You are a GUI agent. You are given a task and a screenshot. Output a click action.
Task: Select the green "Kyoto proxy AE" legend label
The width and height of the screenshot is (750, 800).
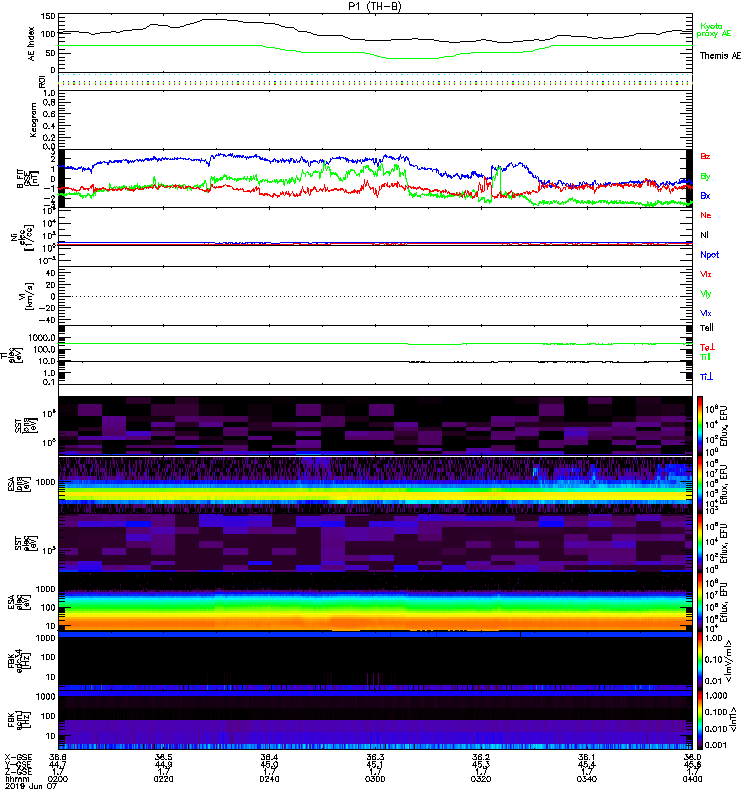tap(714, 30)
